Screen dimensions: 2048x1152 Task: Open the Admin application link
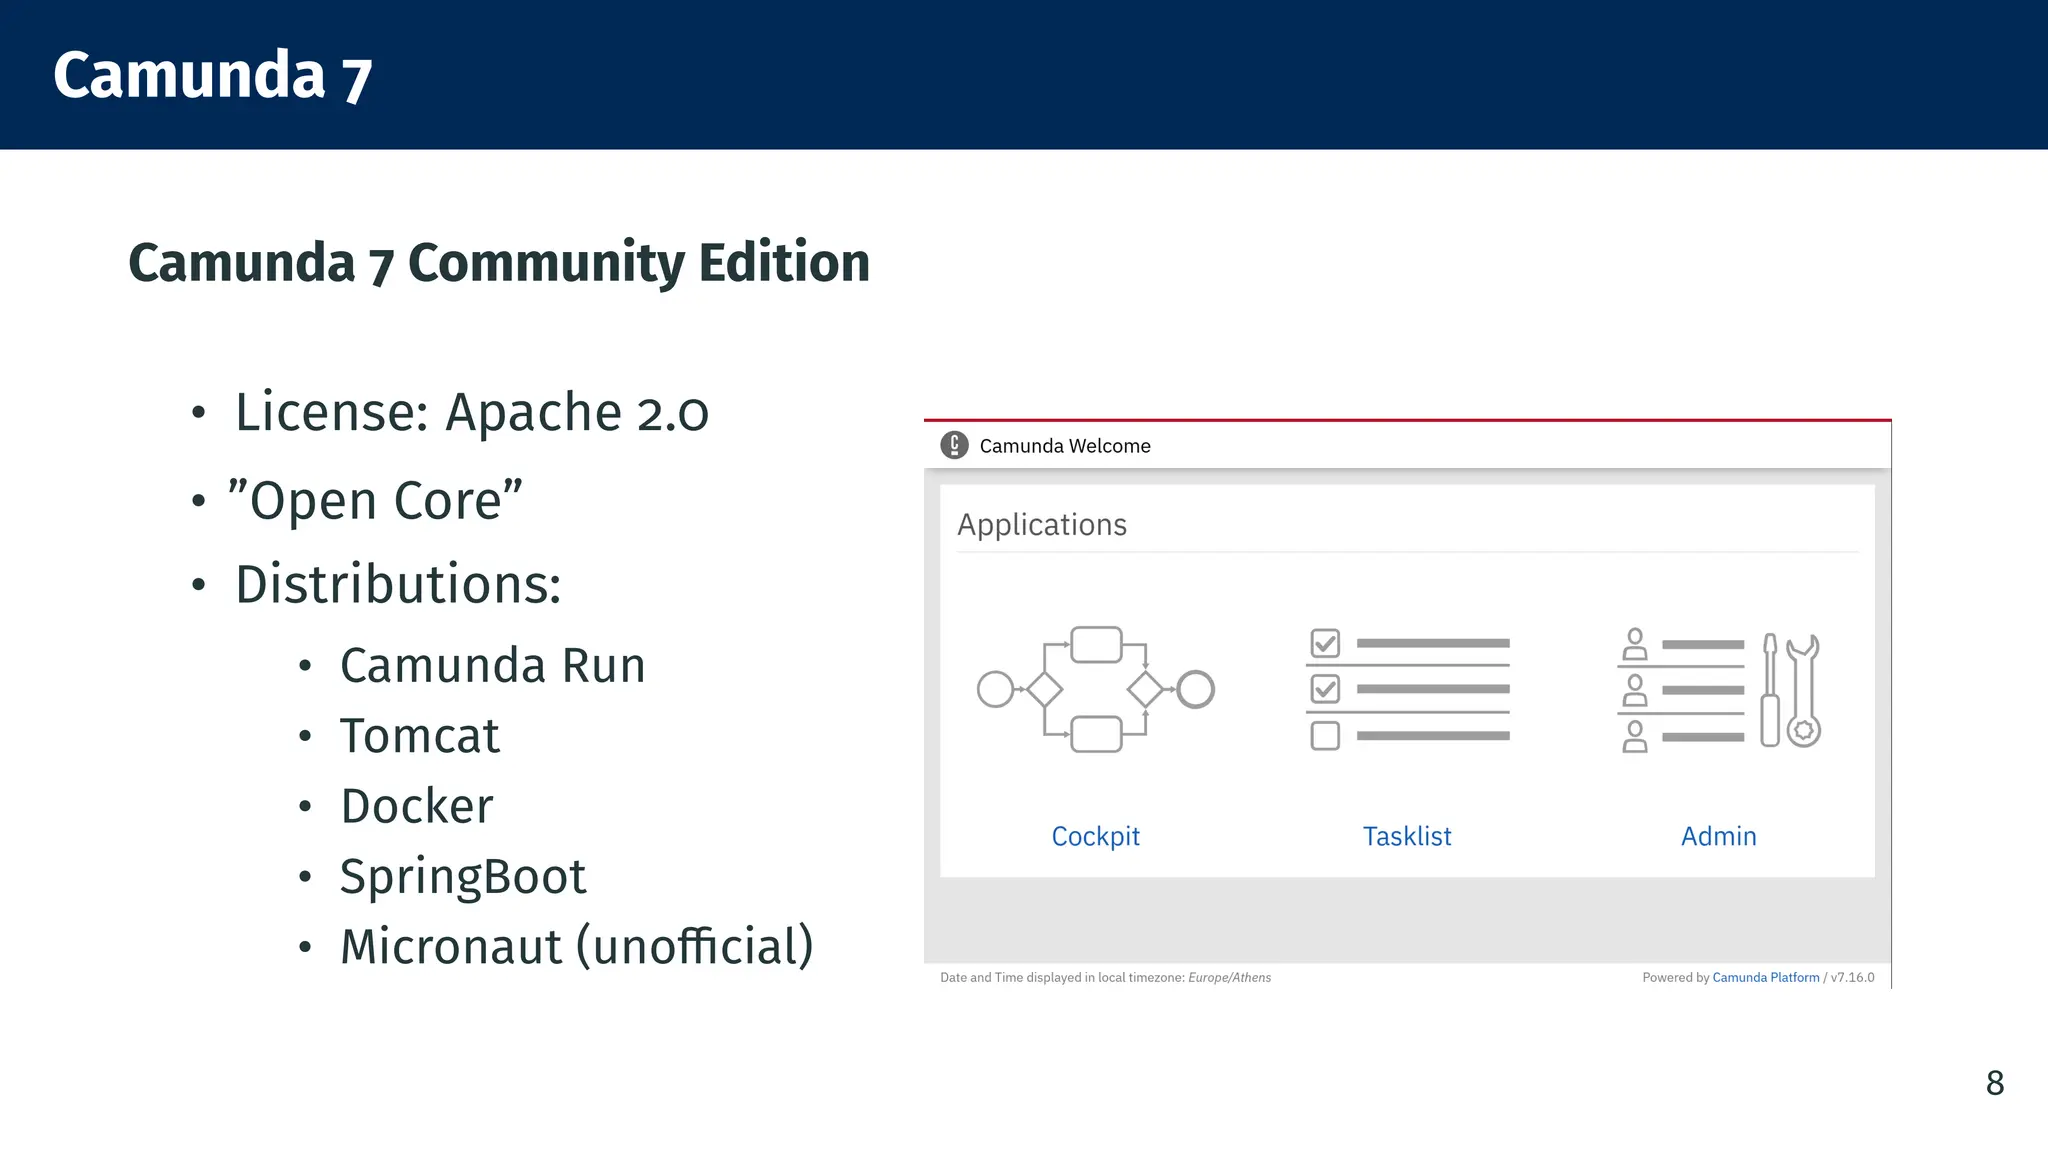1718,836
